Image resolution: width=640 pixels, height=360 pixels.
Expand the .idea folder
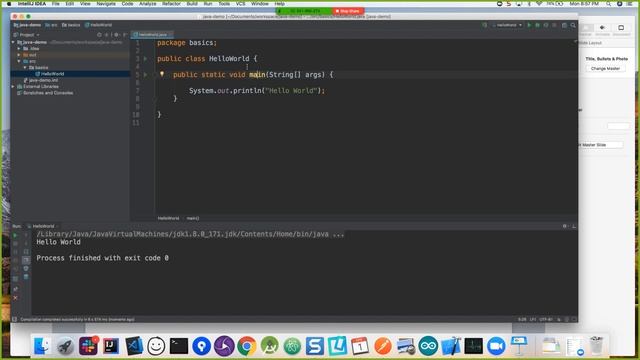point(19,49)
